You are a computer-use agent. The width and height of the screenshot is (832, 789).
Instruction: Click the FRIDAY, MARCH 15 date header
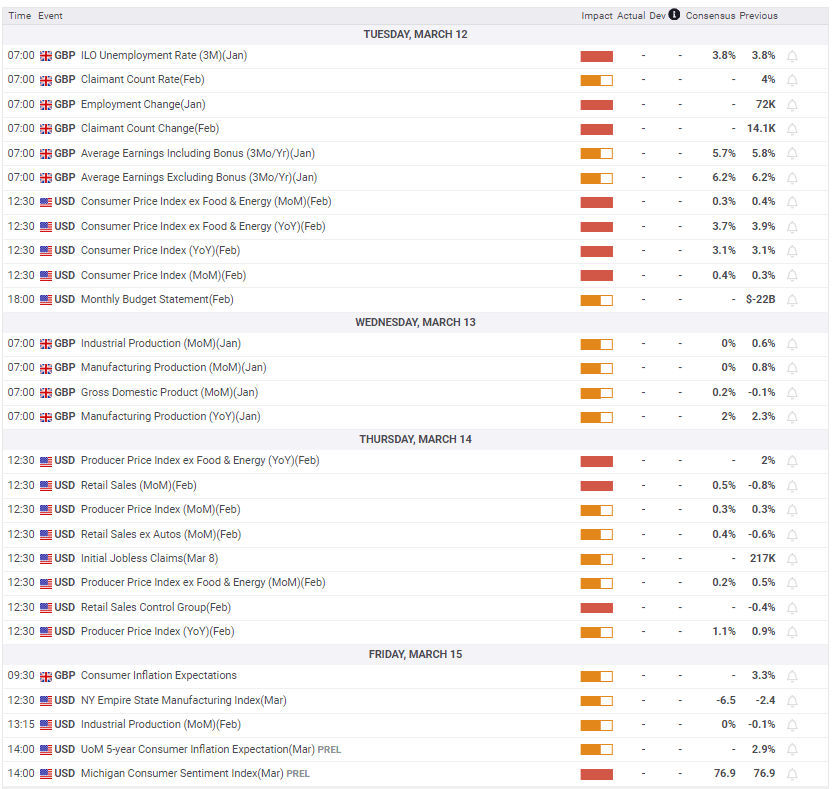[415, 654]
